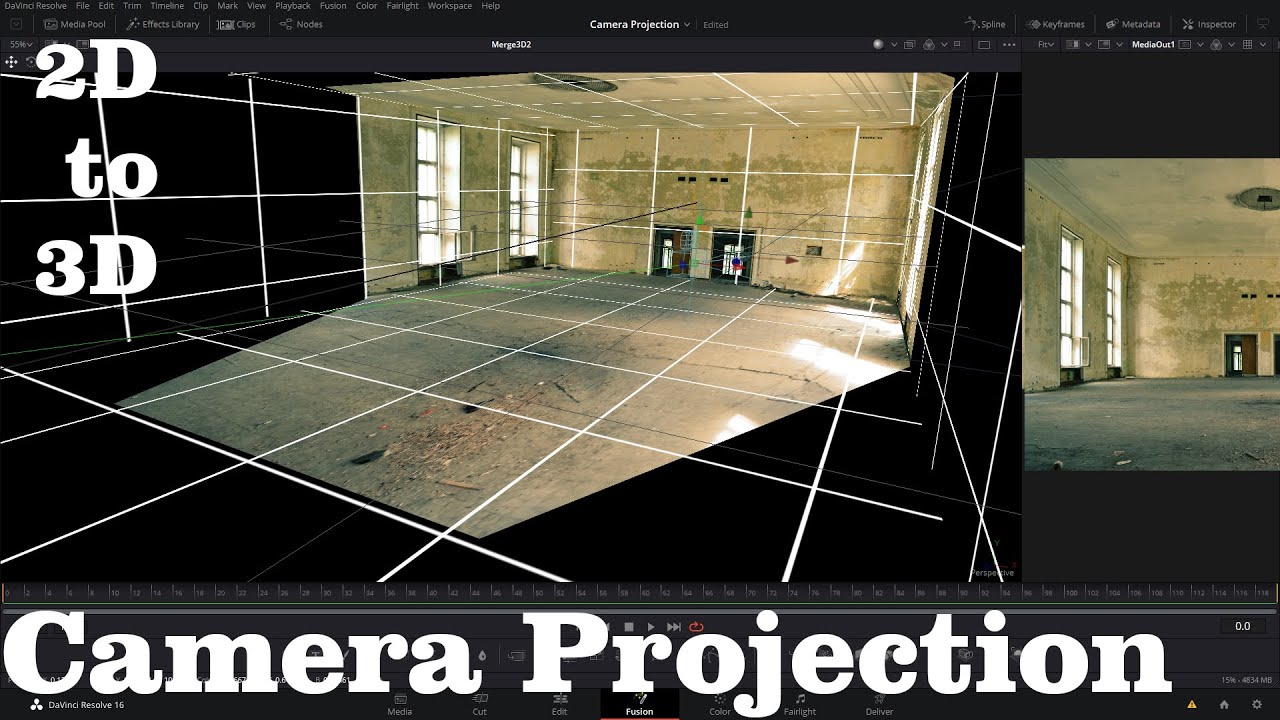Screen dimensions: 1280x720
Task: Expand the right viewer grid options dropdown
Action: 1263,45
